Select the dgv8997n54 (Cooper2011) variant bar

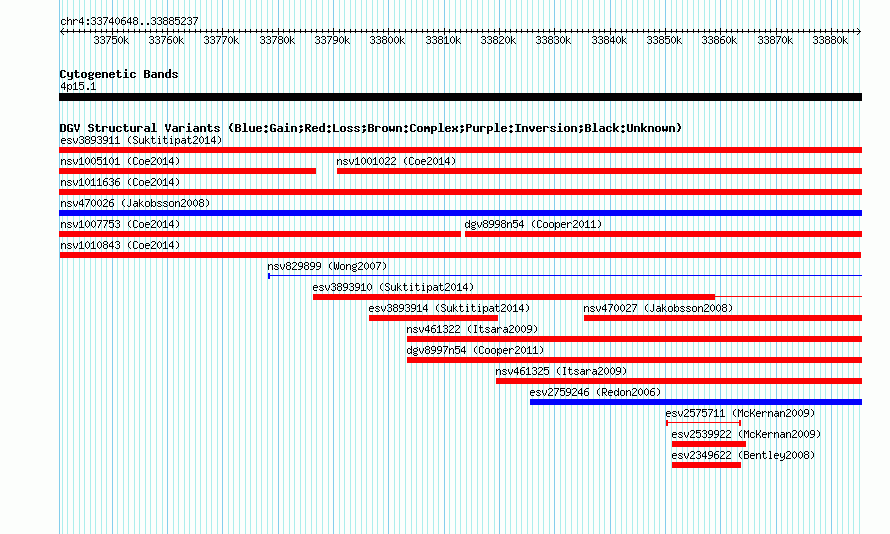pyautogui.click(x=634, y=360)
